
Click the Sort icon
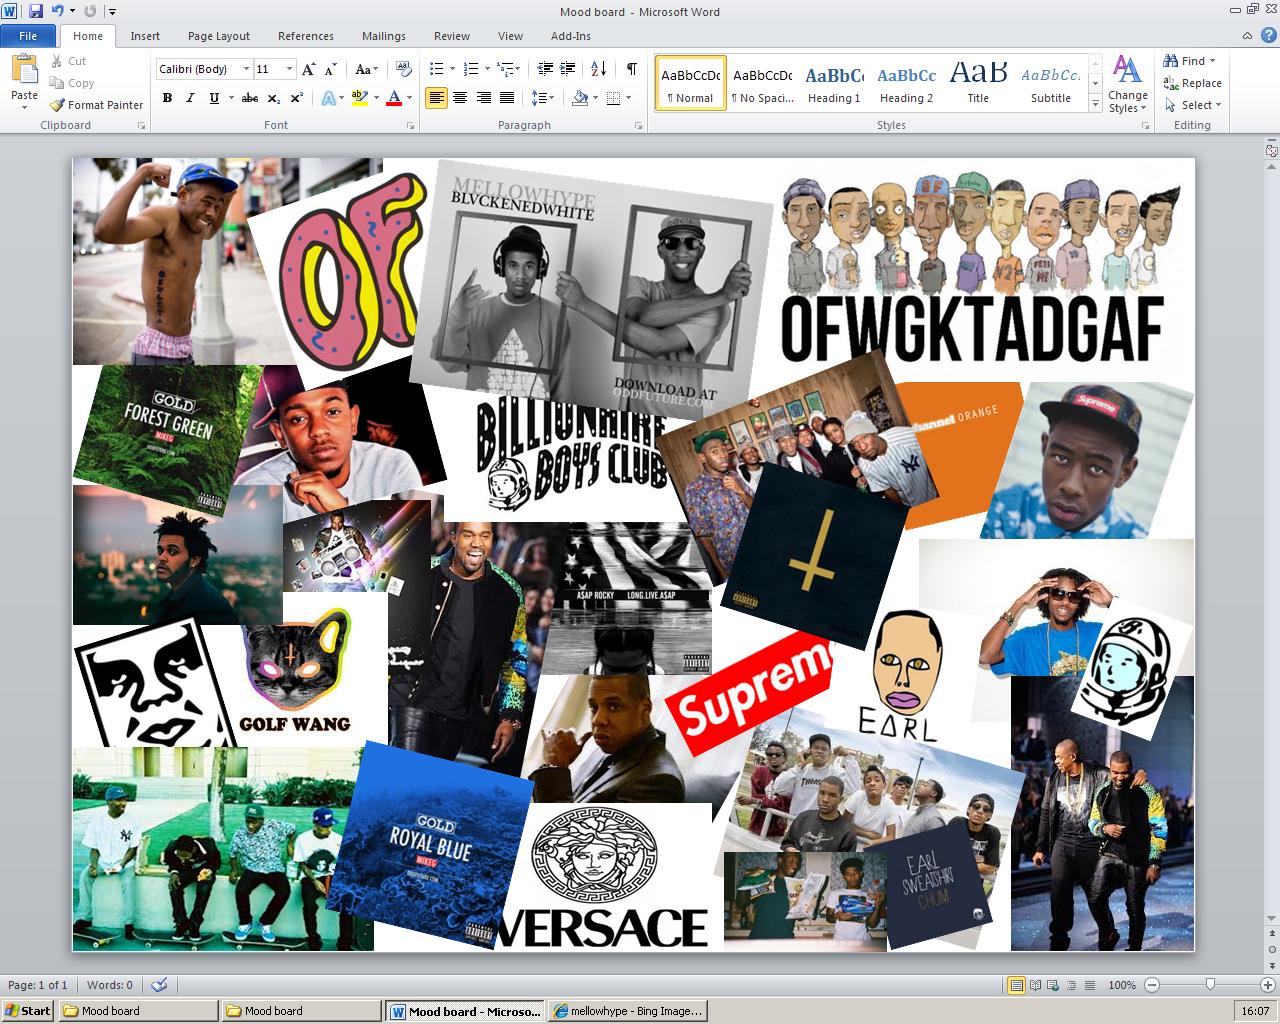[599, 69]
